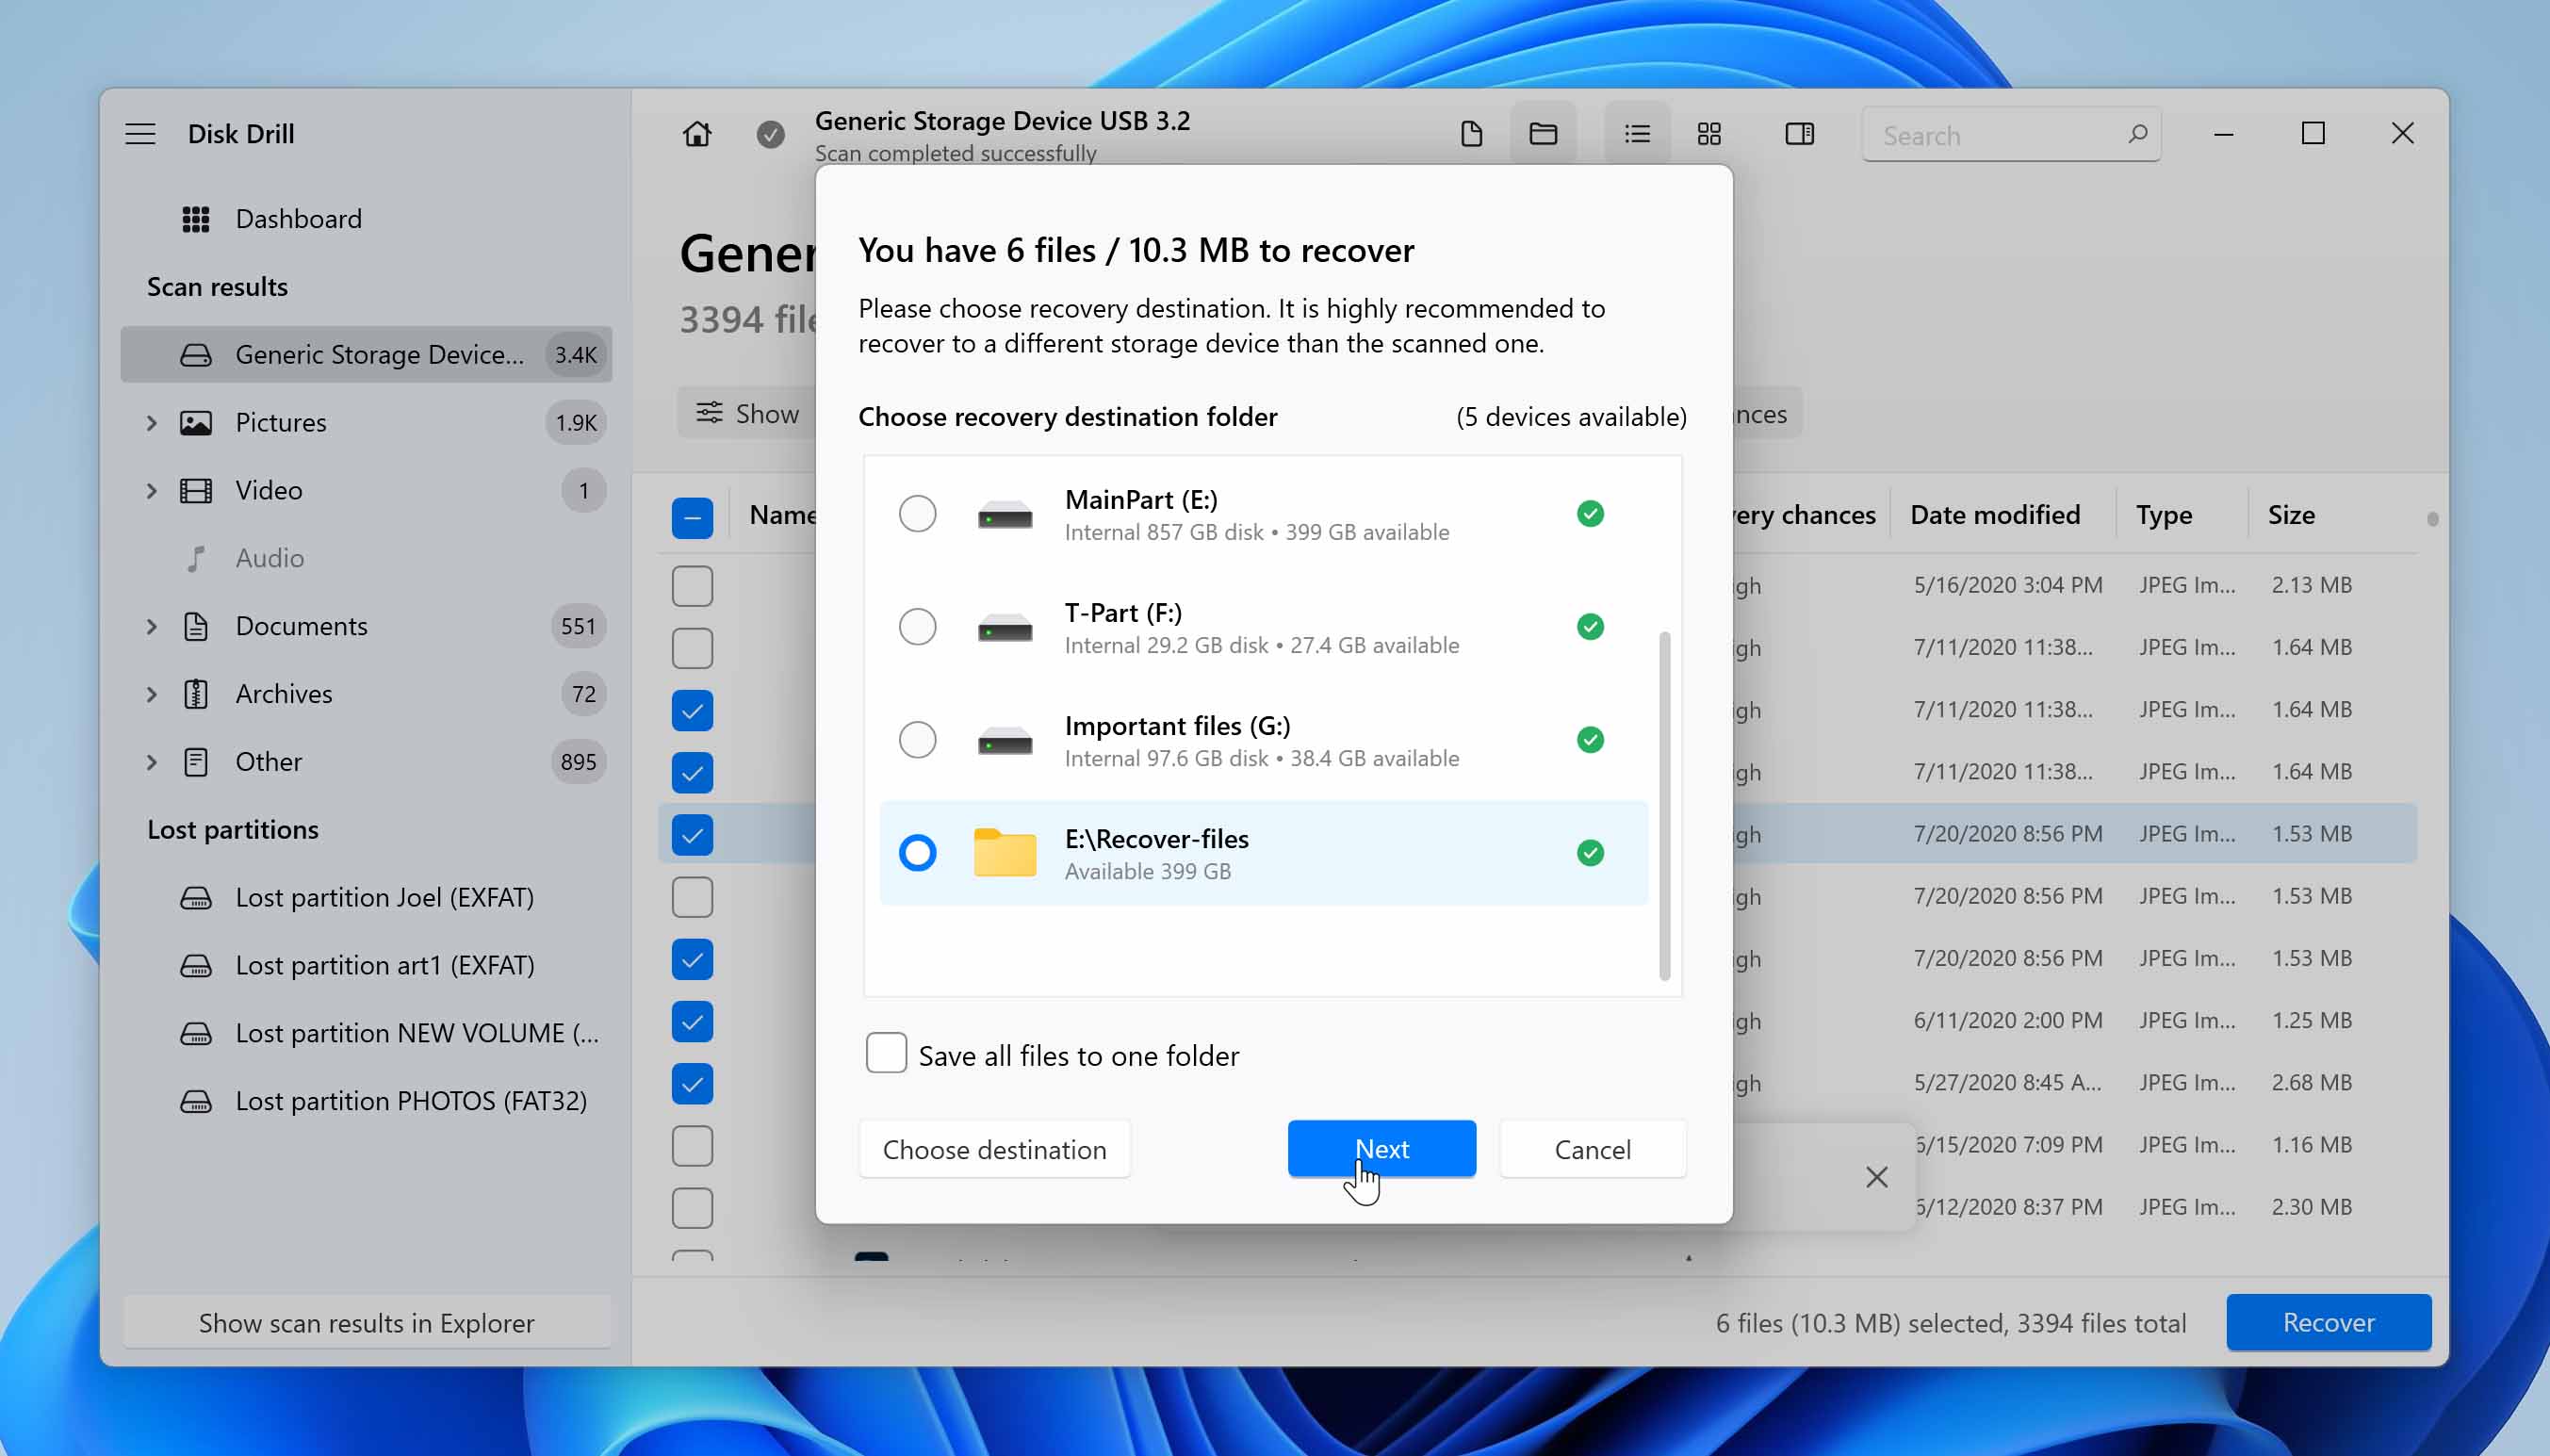The width and height of the screenshot is (2550, 1456).
Task: Cancel the recovery destination dialog
Action: click(1592, 1149)
